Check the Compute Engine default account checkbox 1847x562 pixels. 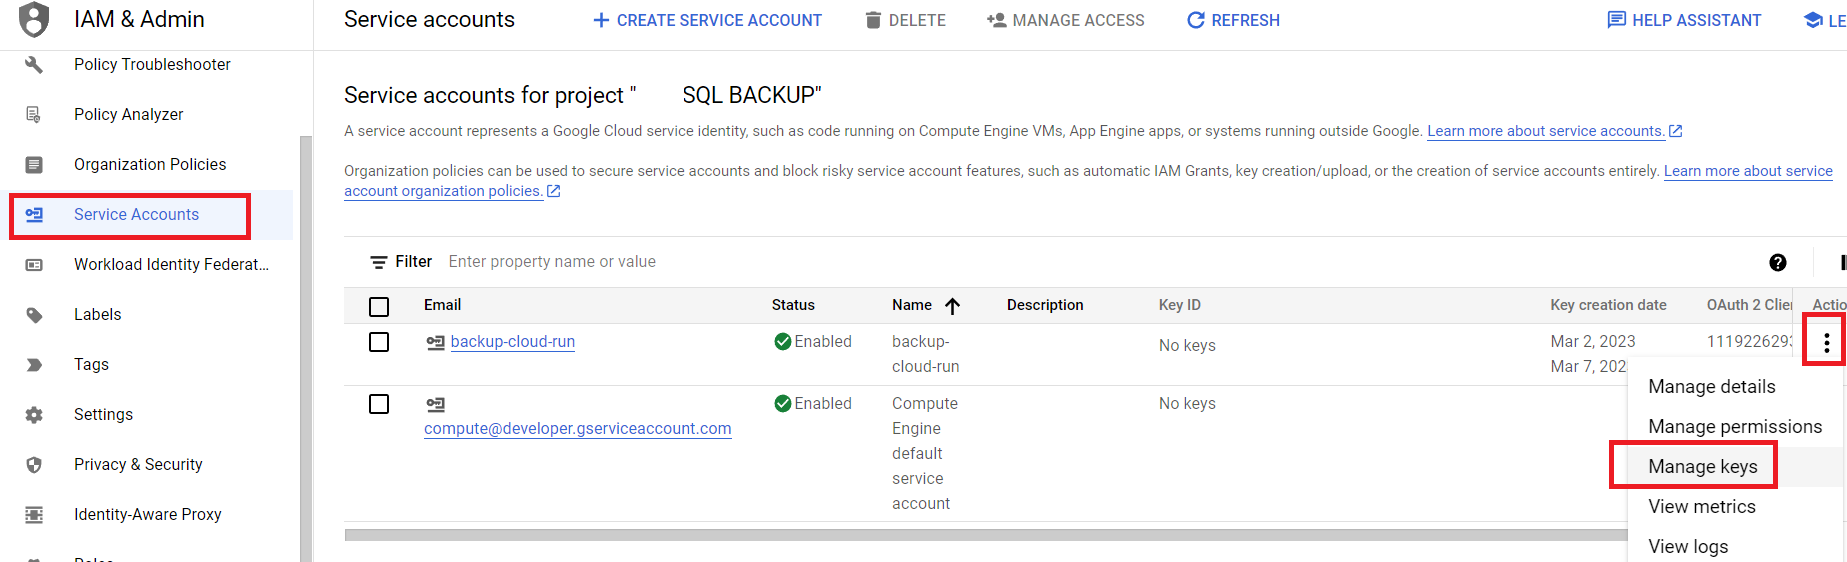pos(379,404)
